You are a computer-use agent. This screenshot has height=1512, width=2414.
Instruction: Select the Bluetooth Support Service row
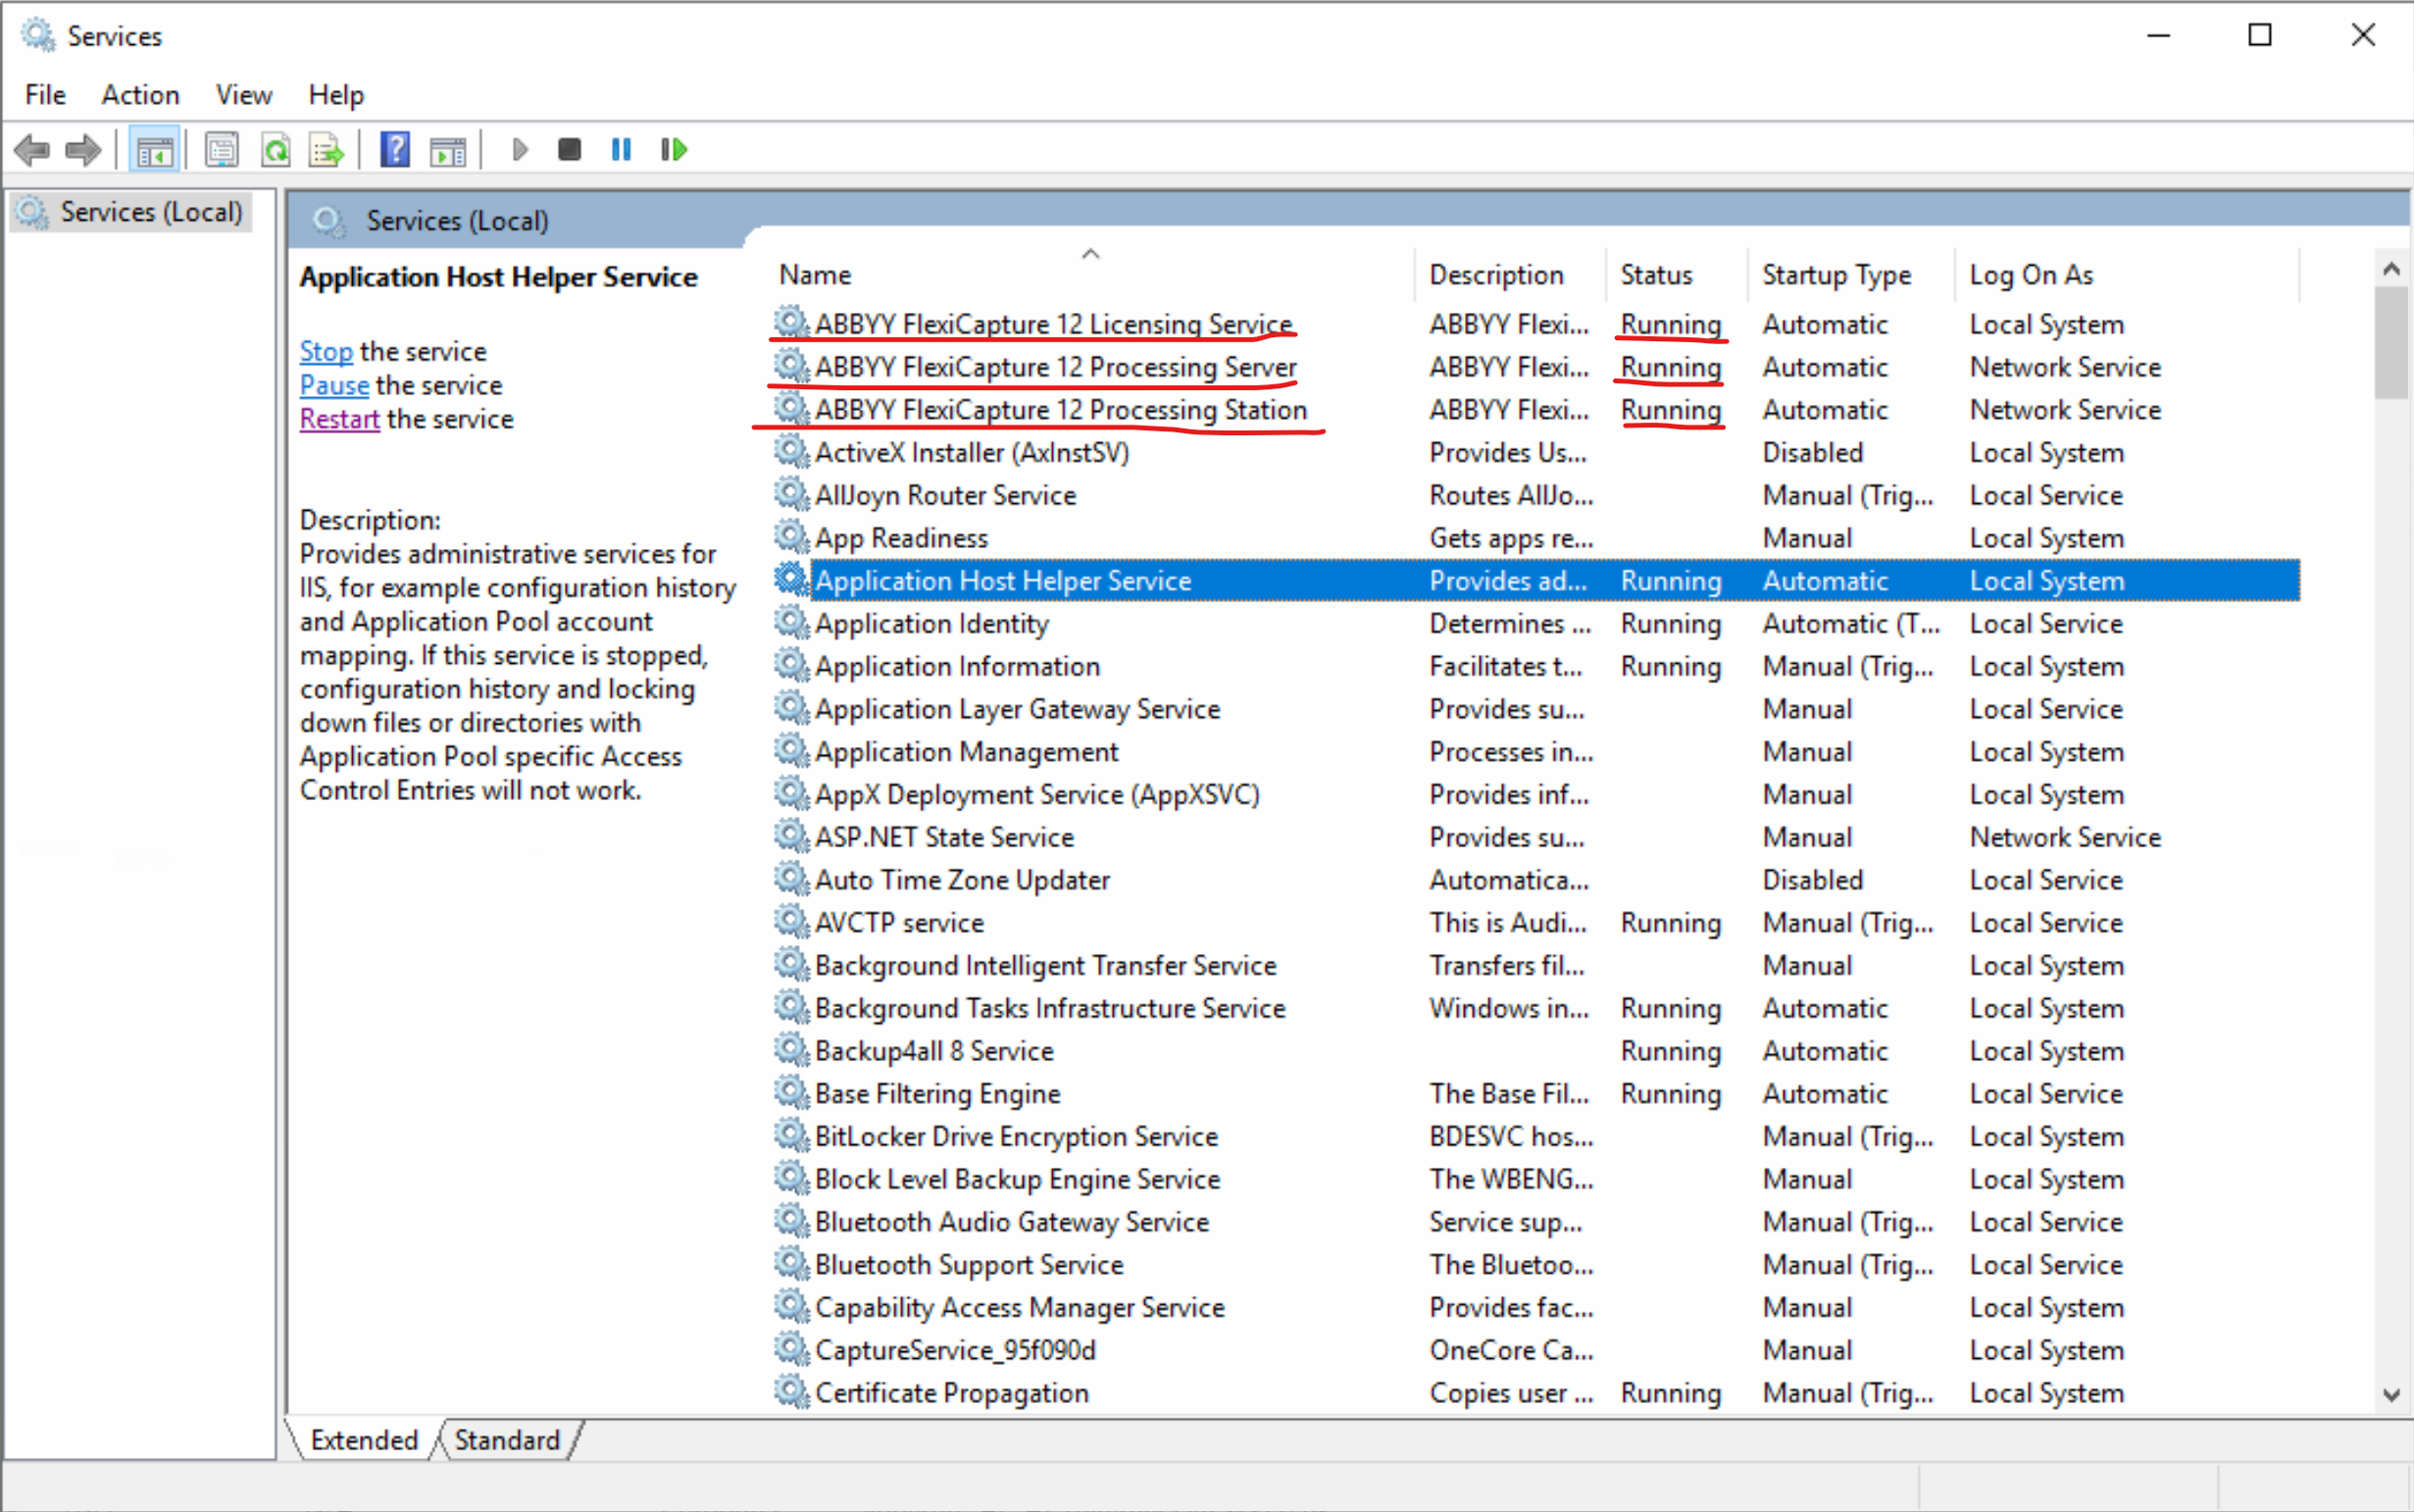[968, 1265]
